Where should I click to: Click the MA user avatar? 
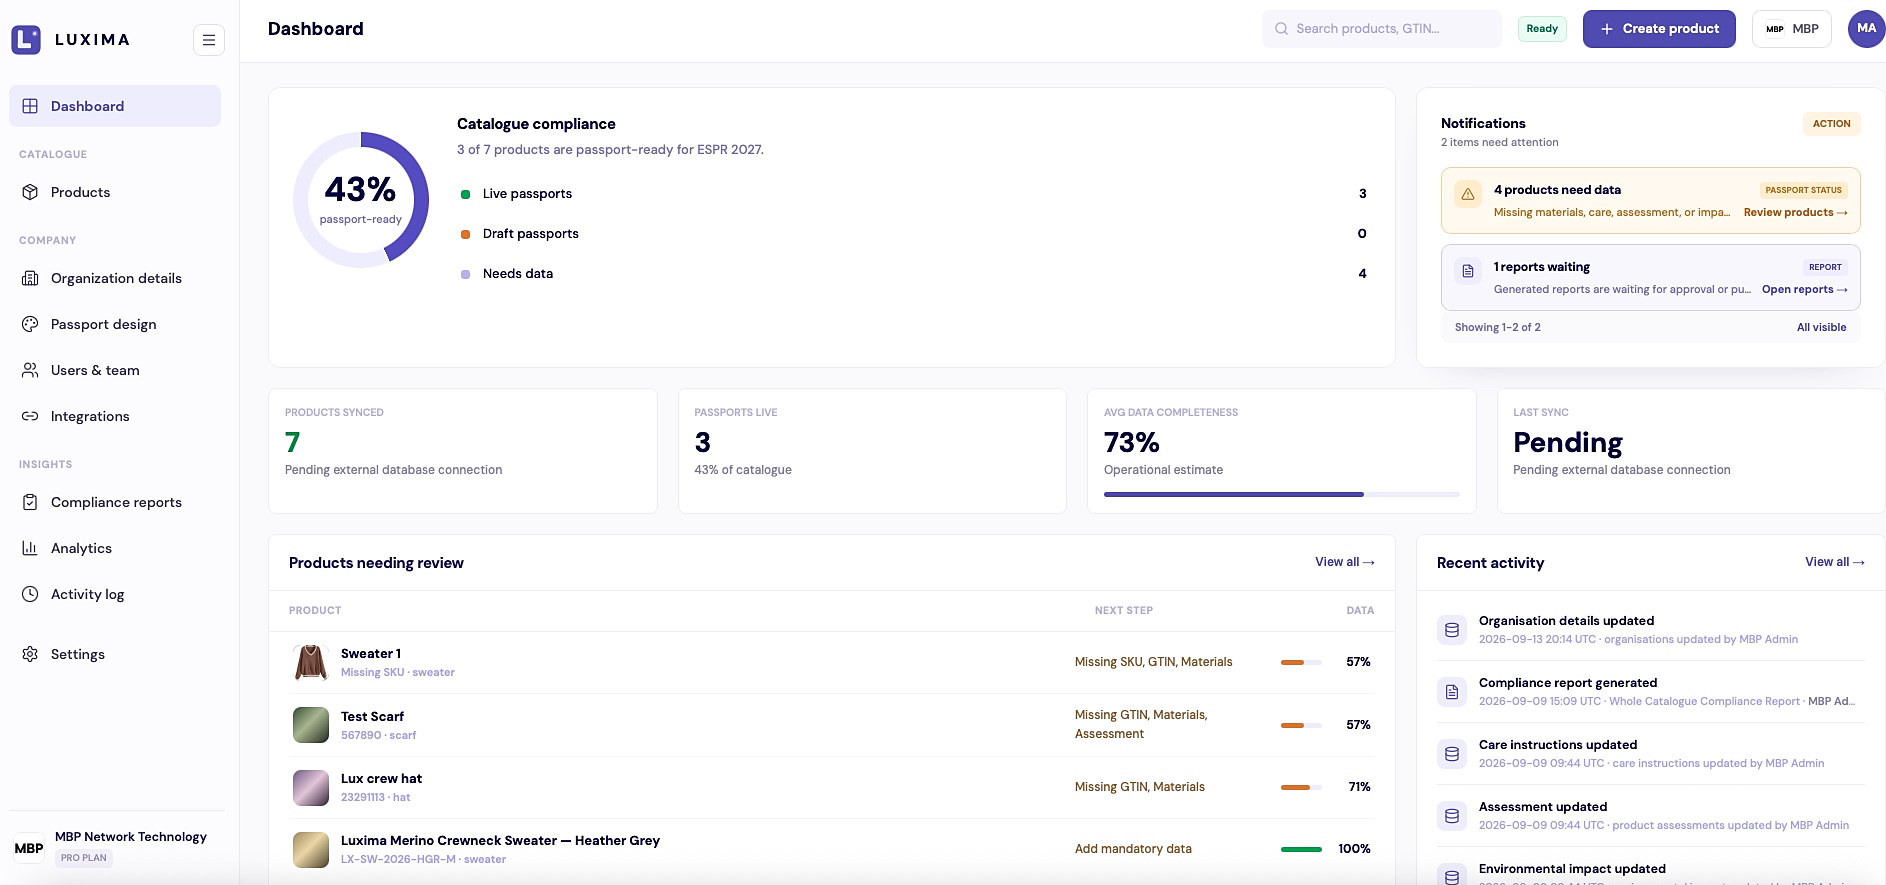[1866, 29]
